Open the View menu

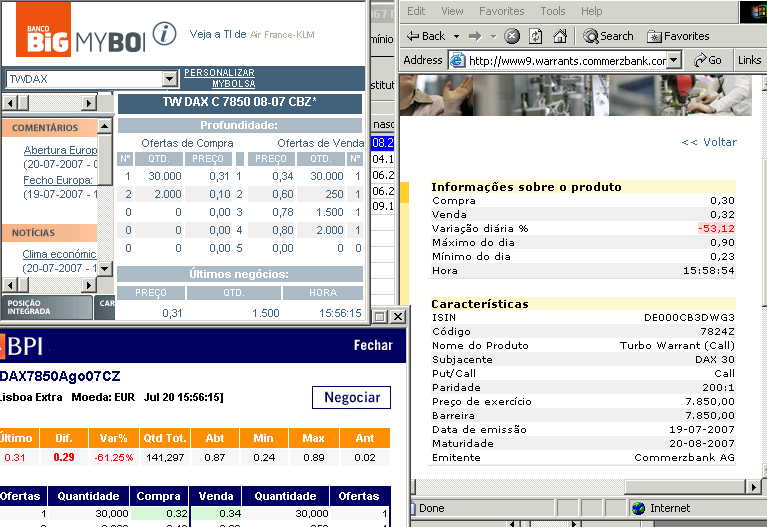[x=452, y=11]
